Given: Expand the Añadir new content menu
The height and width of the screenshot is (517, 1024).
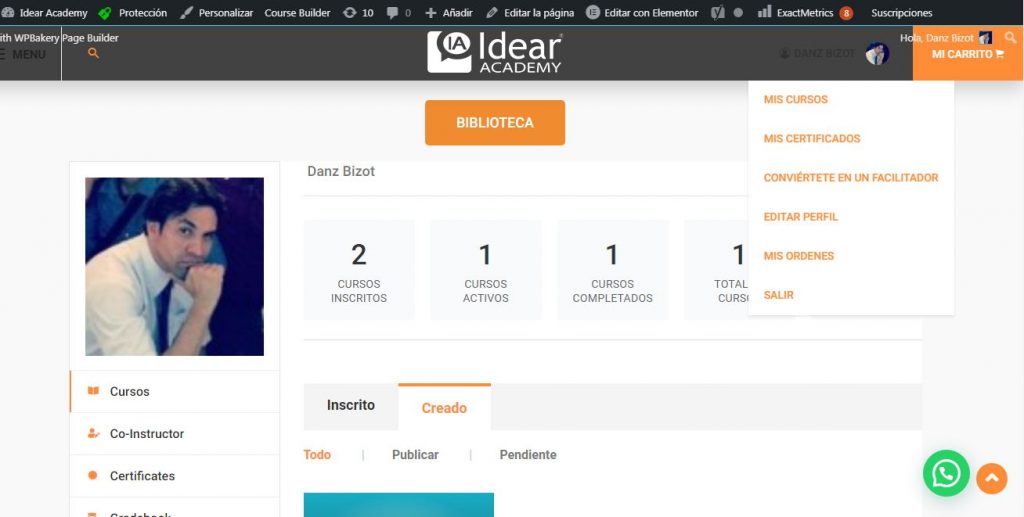Looking at the screenshot, I should tap(448, 13).
